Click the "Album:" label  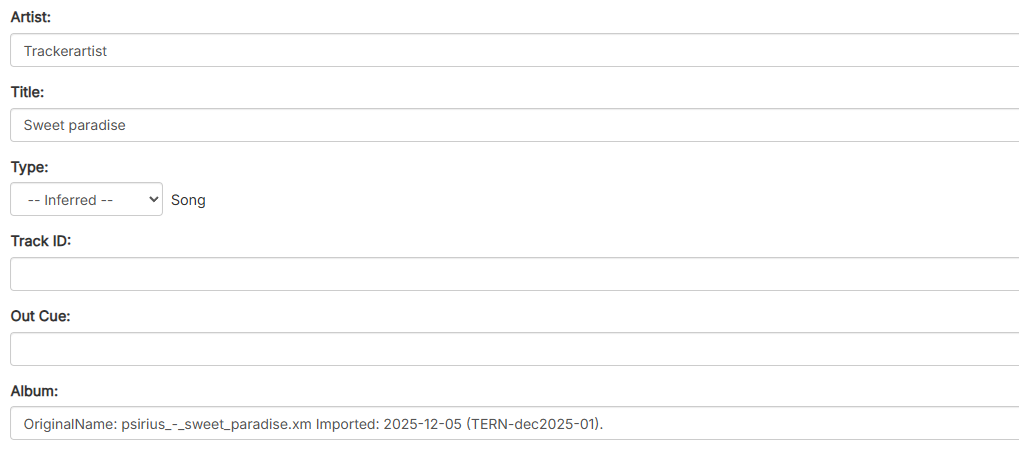pyautogui.click(x=34, y=391)
